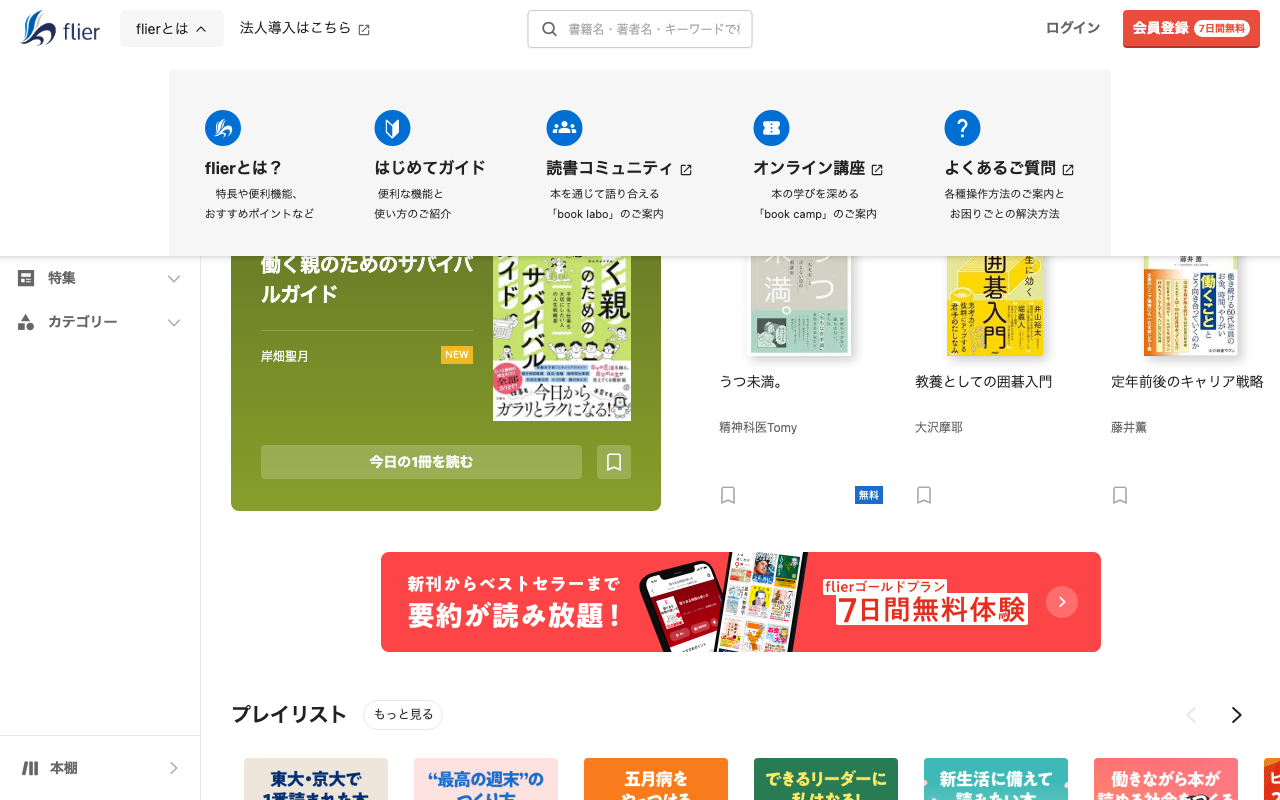The width and height of the screenshot is (1280, 800).
Task: Click the 会員登録 7日間無料 button
Action: coord(1191,29)
